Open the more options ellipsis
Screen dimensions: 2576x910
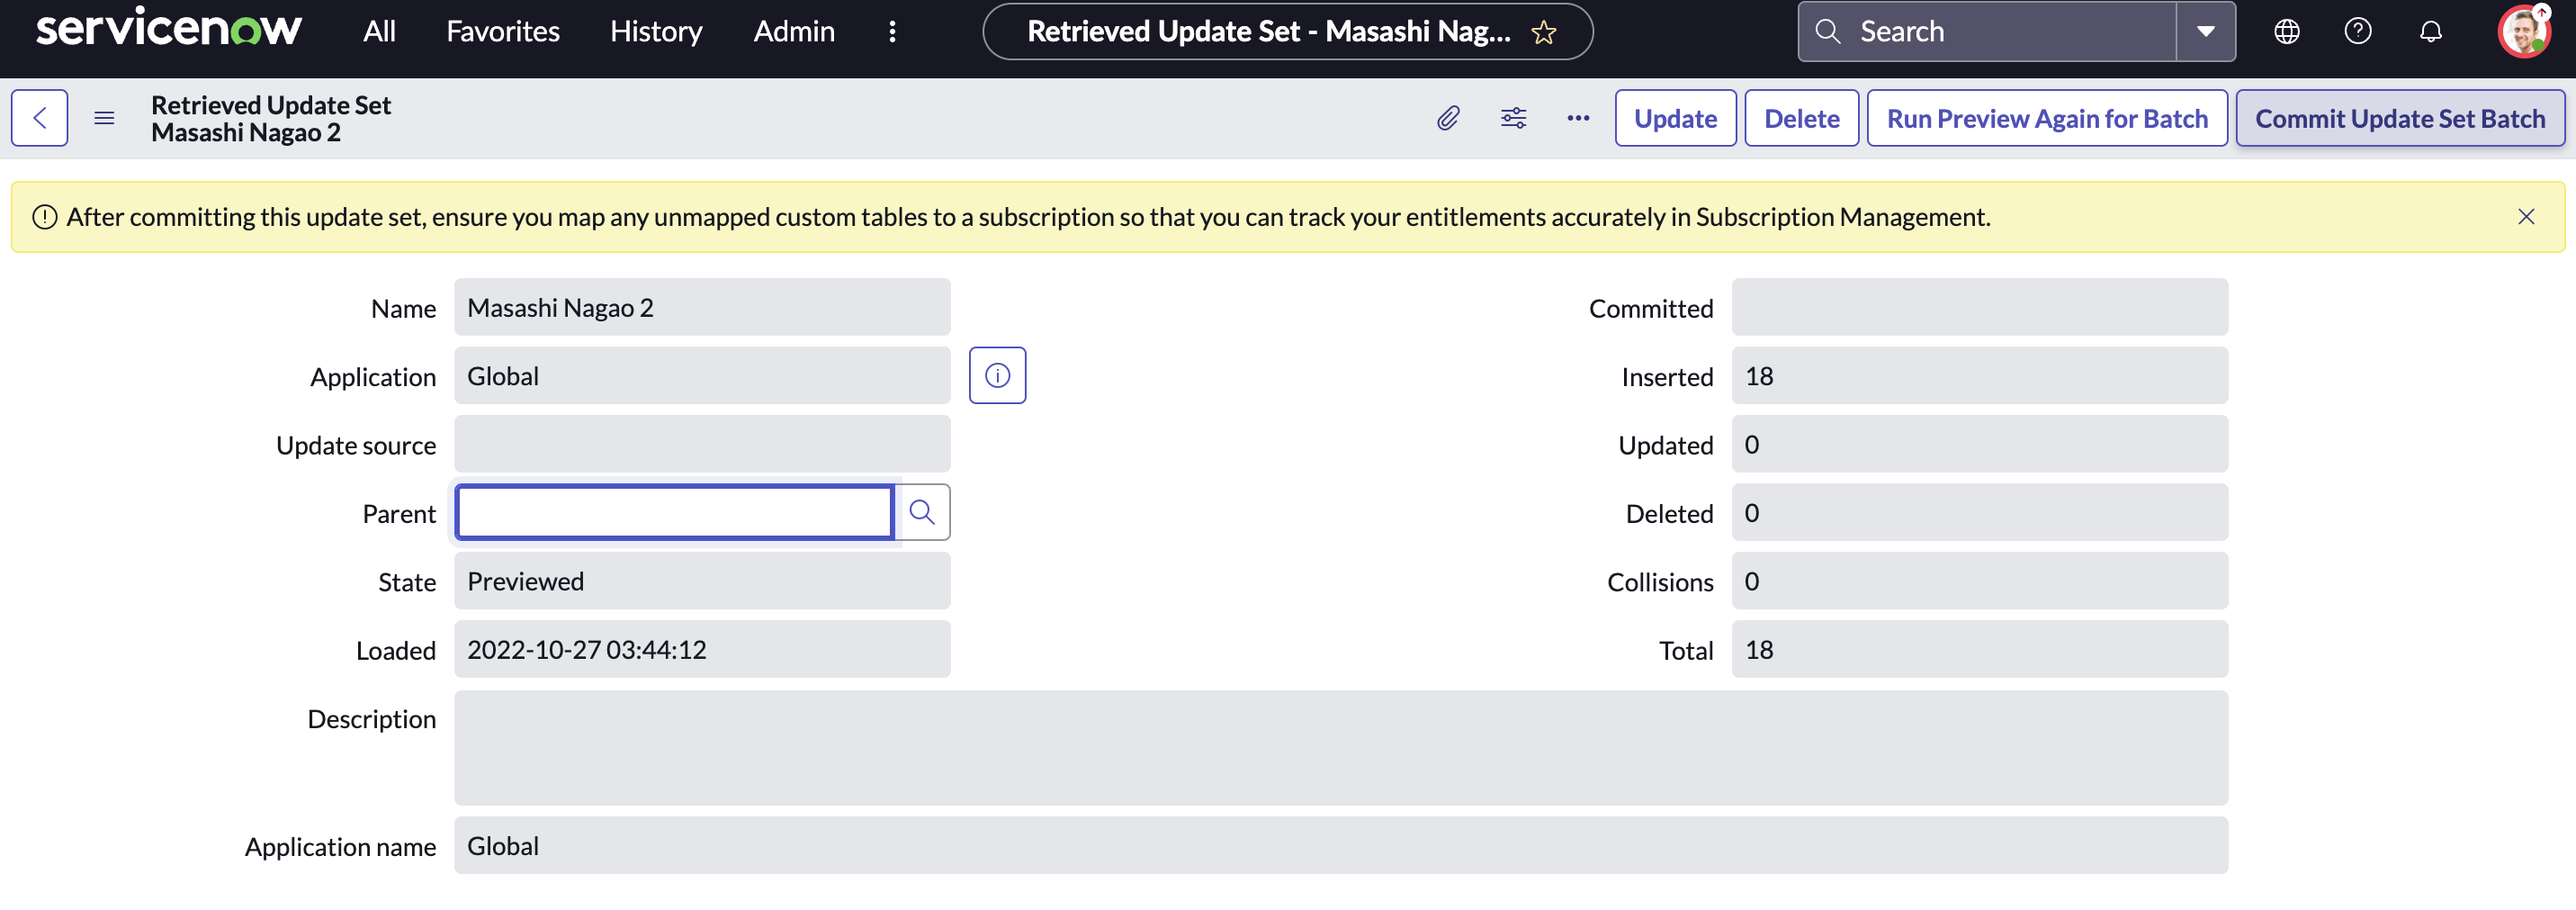coord(1578,118)
